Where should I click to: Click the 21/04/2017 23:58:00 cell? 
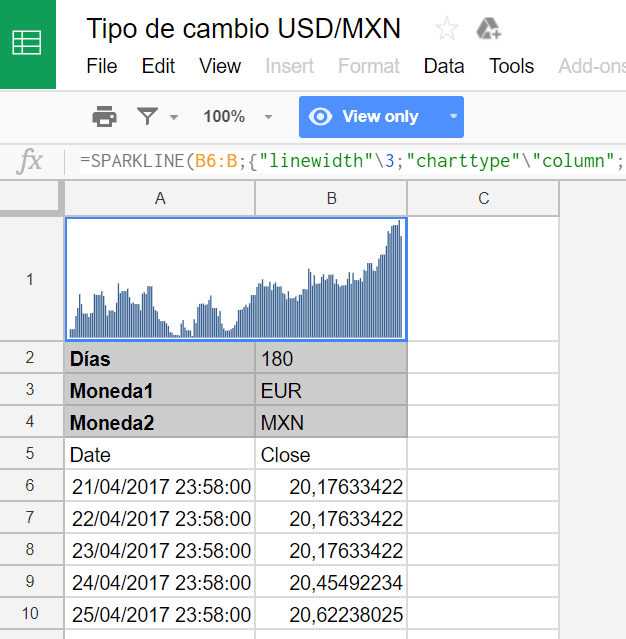pyautogui.click(x=160, y=486)
